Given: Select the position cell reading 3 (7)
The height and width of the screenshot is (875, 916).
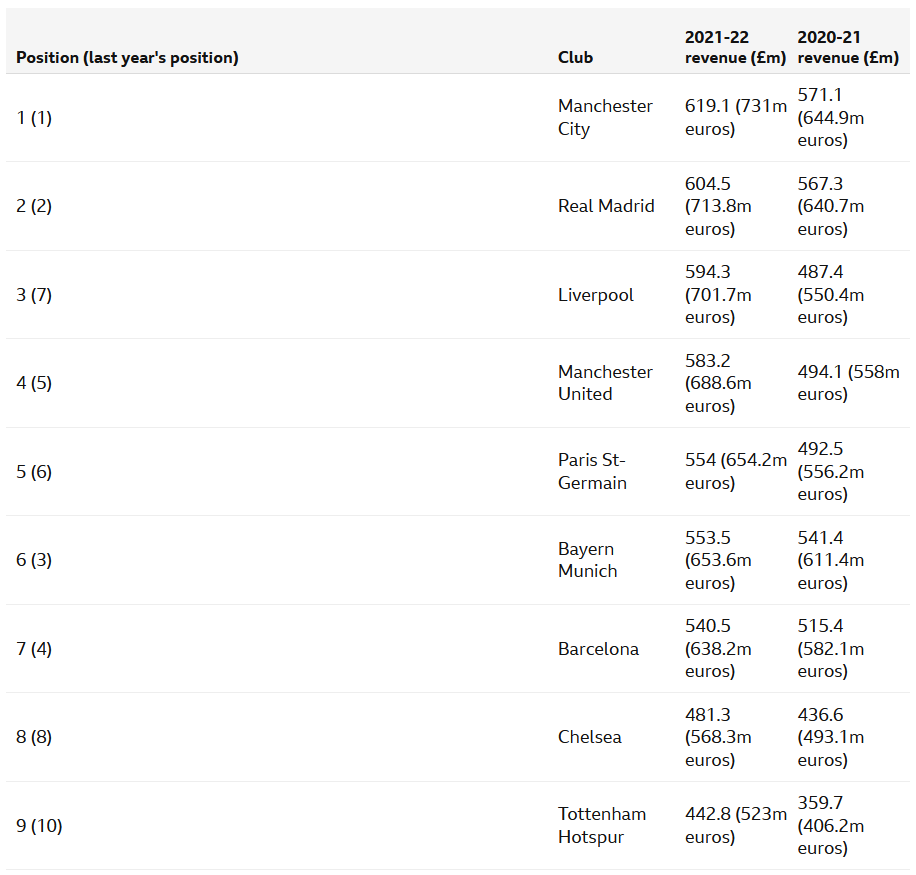Looking at the screenshot, I should (x=34, y=295).
